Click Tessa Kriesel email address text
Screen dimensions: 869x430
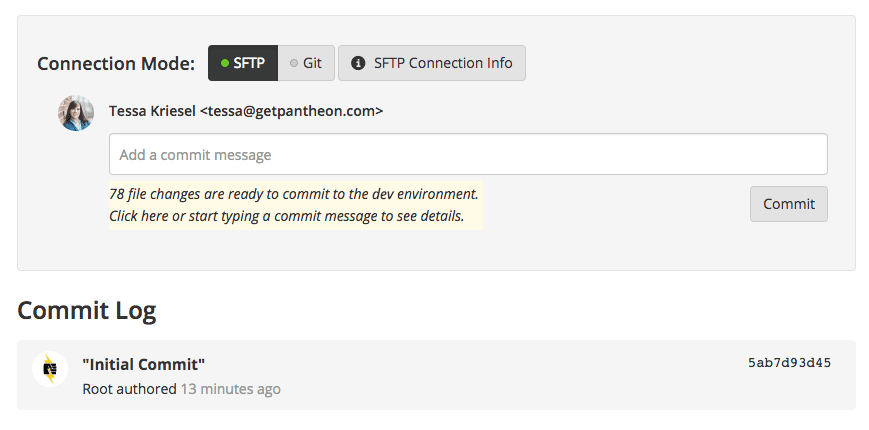[x=292, y=111]
